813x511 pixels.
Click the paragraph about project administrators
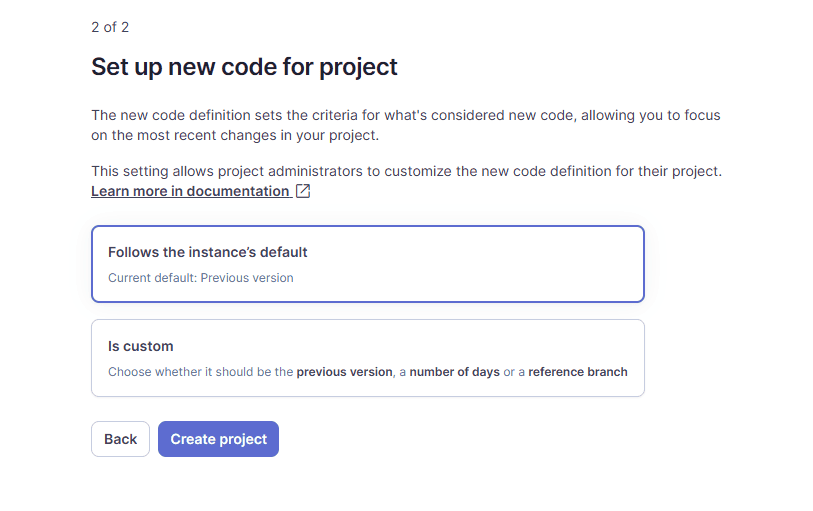[405, 171]
